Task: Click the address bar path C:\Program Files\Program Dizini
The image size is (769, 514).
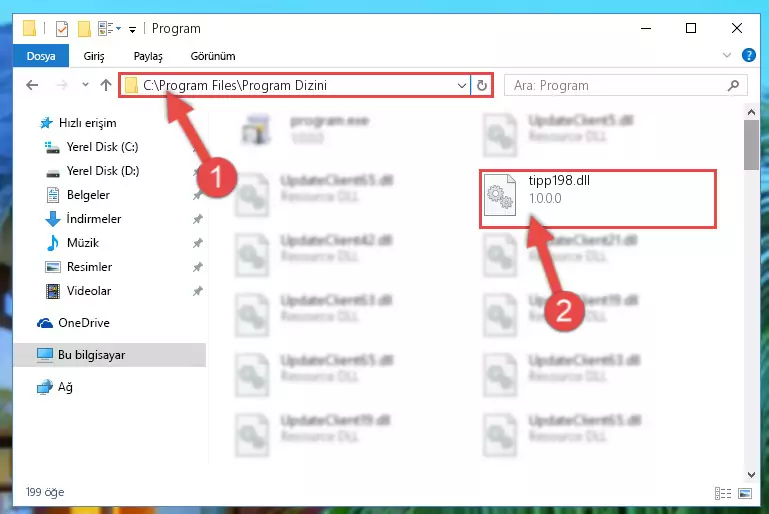Action: tap(235, 85)
